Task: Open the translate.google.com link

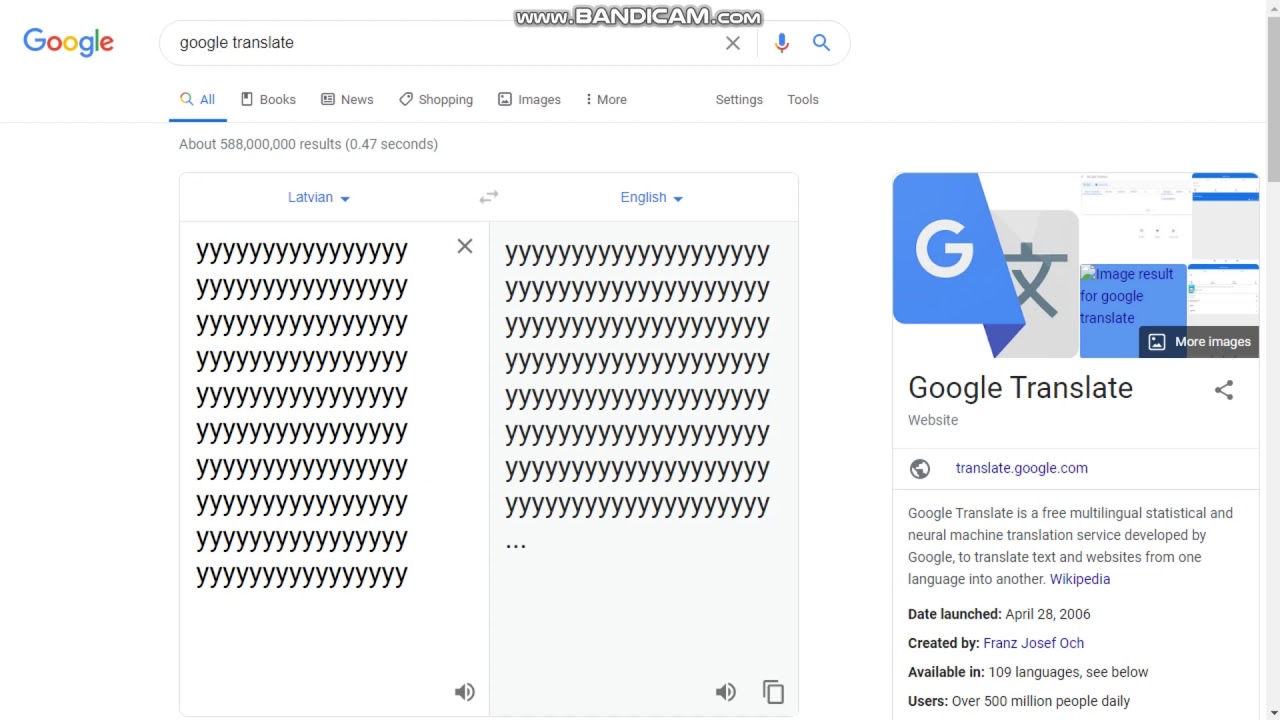Action: coord(1021,468)
